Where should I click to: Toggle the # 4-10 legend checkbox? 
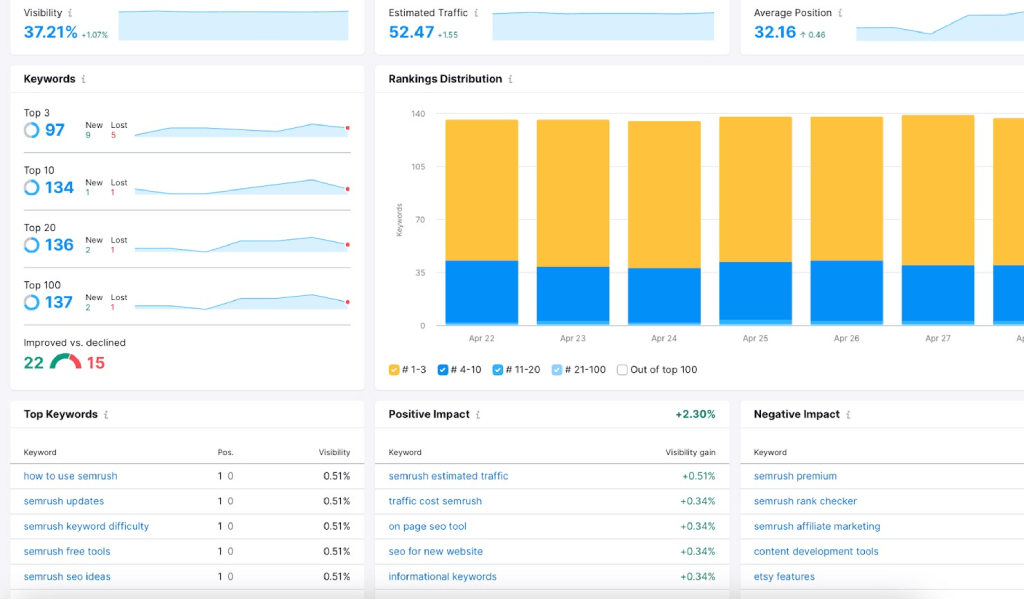coord(443,370)
